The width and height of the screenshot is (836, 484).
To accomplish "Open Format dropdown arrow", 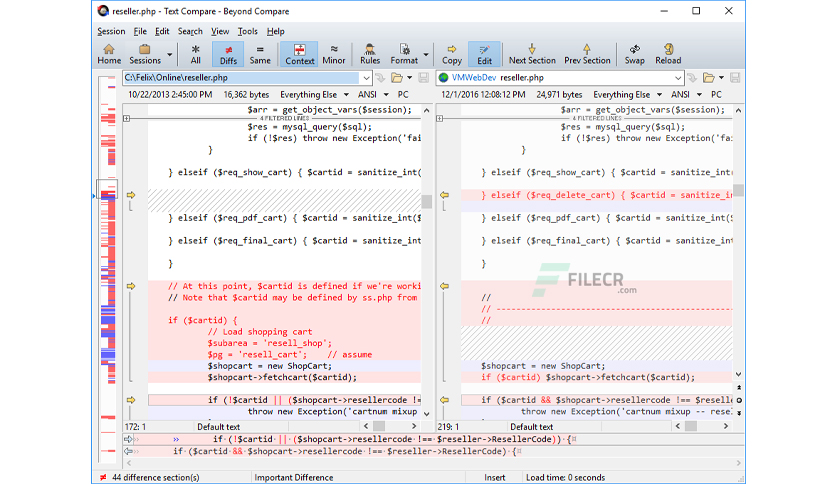I will [x=425, y=54].
